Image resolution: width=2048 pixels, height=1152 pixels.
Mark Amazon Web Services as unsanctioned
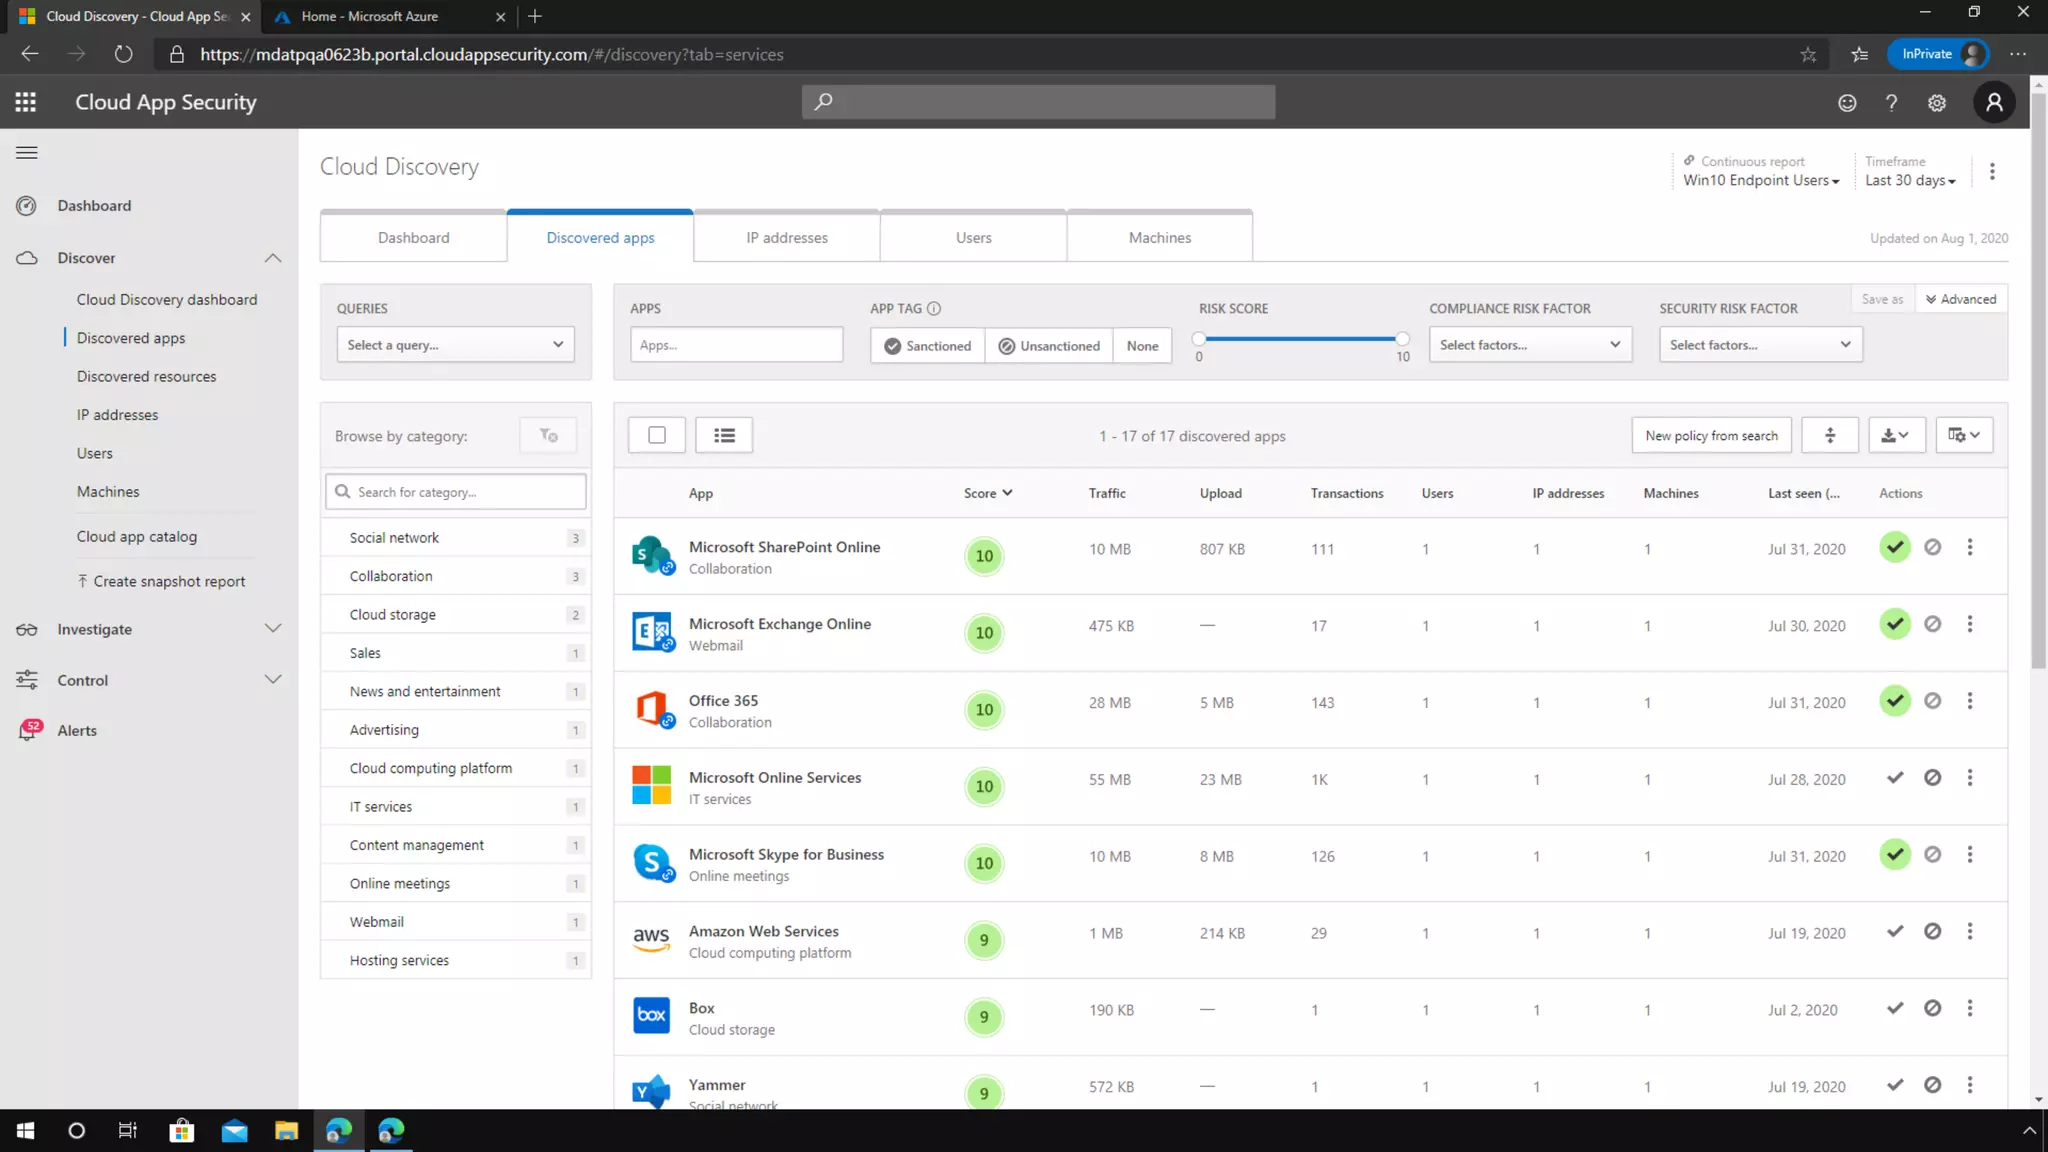point(1932,932)
